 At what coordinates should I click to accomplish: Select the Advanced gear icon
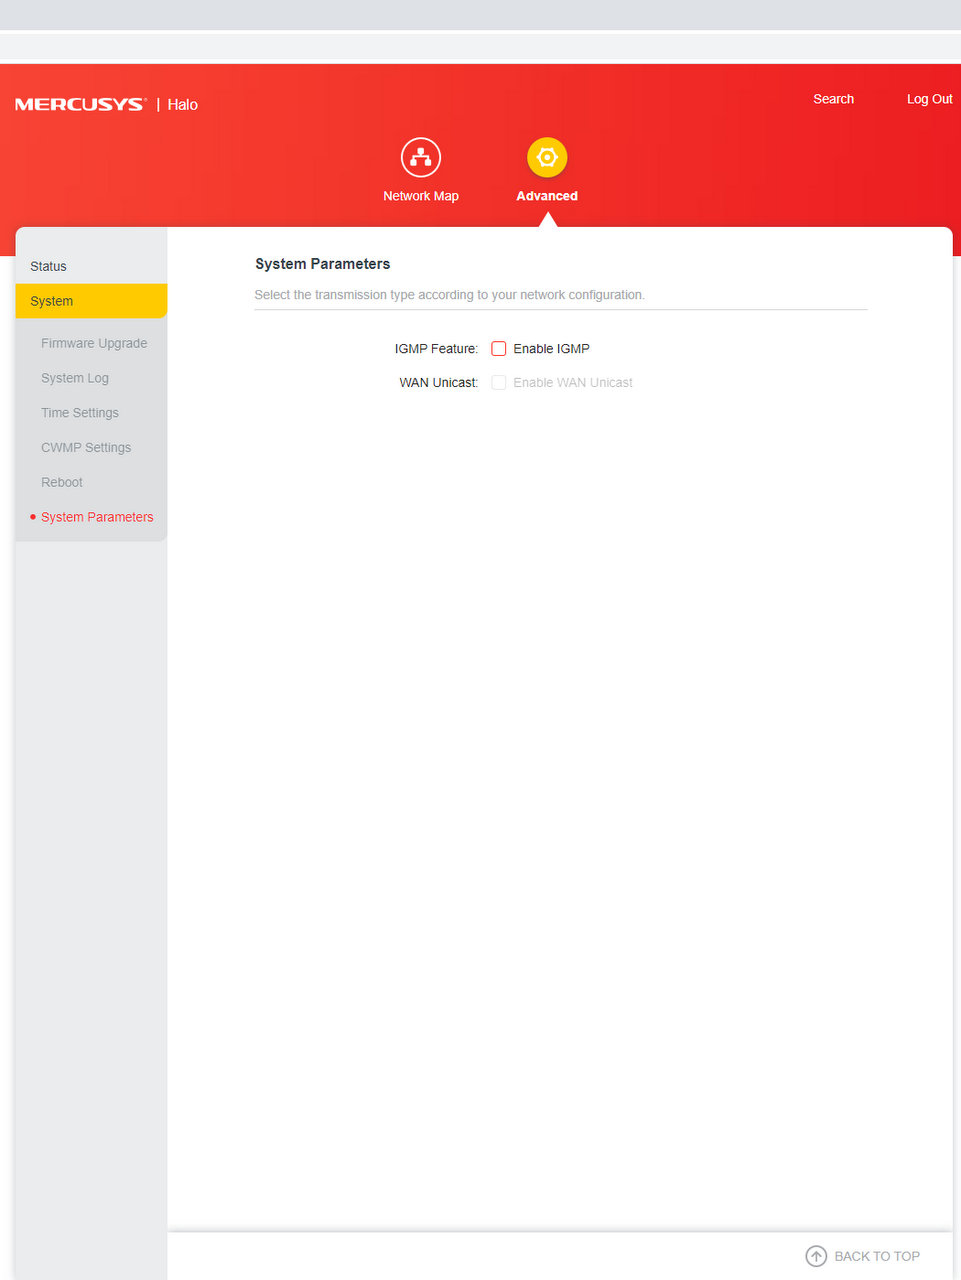point(547,157)
